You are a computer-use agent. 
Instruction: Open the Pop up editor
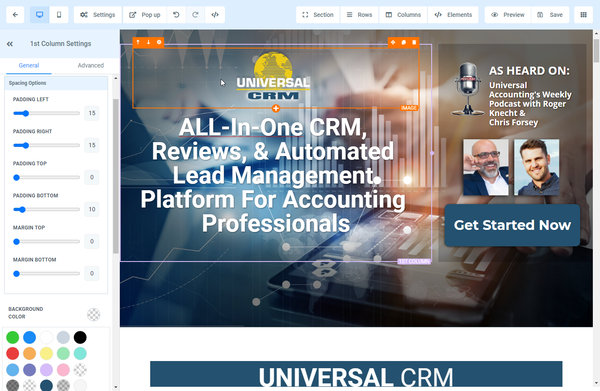pos(145,15)
